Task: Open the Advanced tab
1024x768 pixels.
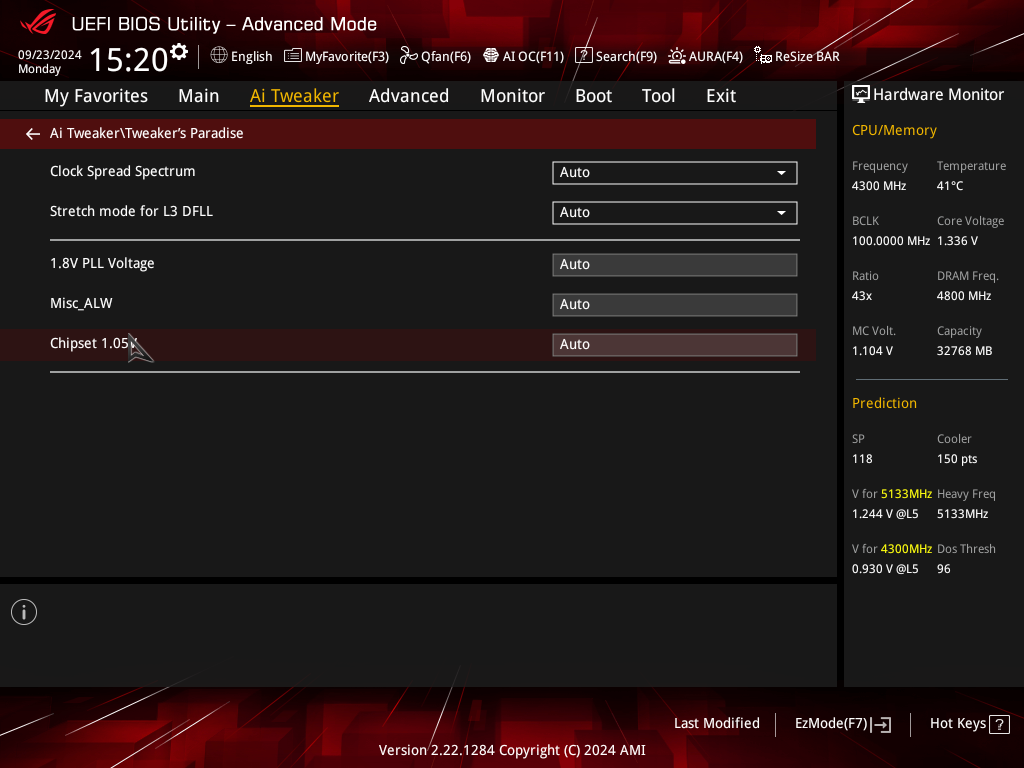Action: (x=409, y=96)
